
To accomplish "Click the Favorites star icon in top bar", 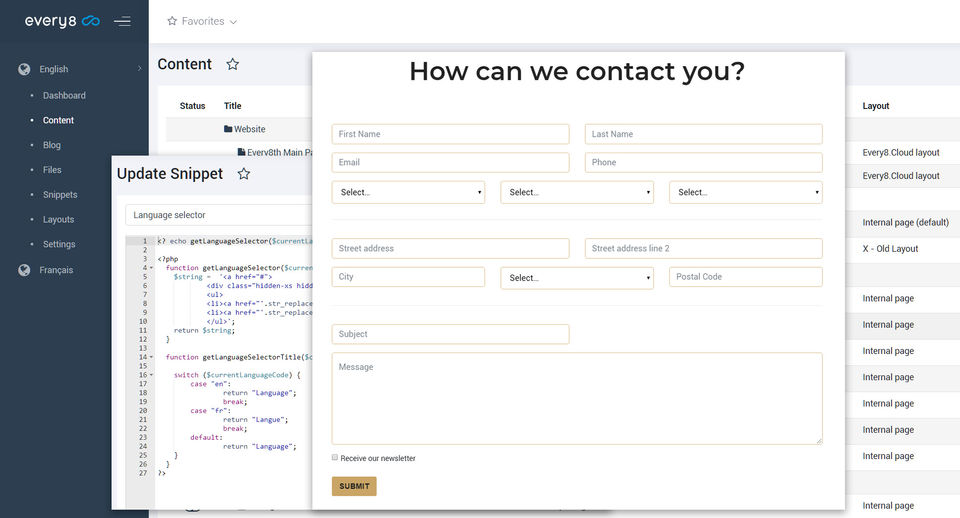I will [172, 21].
